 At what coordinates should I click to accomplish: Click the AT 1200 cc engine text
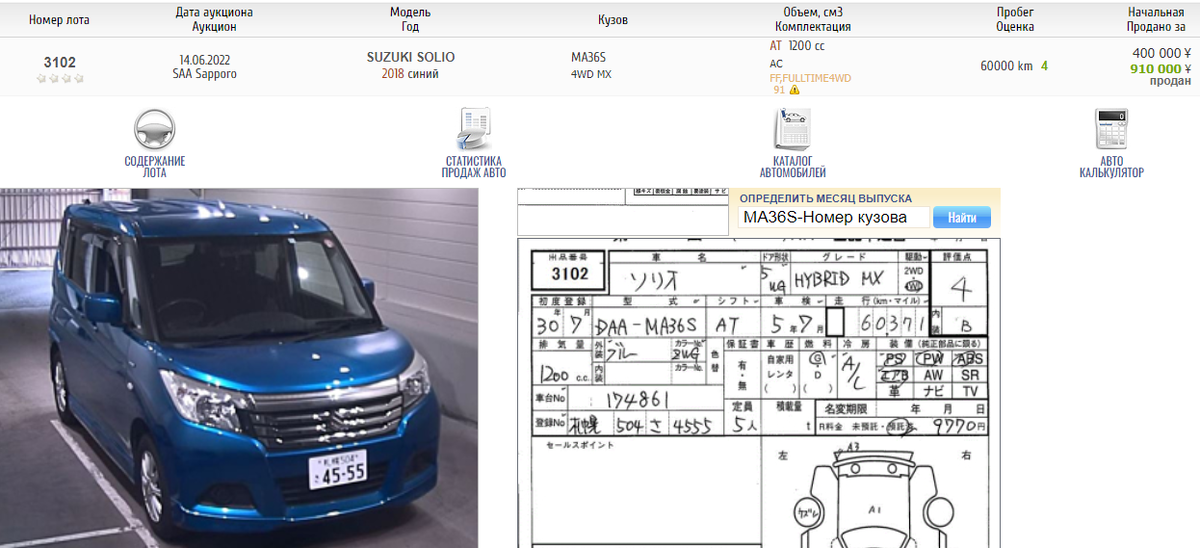tap(797, 46)
